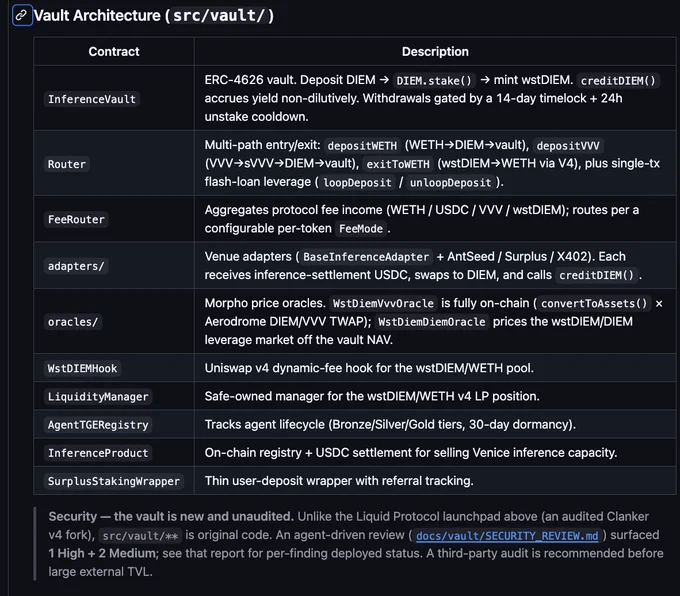Click the AgentTGERegistry contract label
Viewport: 680px width, 596px height.
(98, 425)
